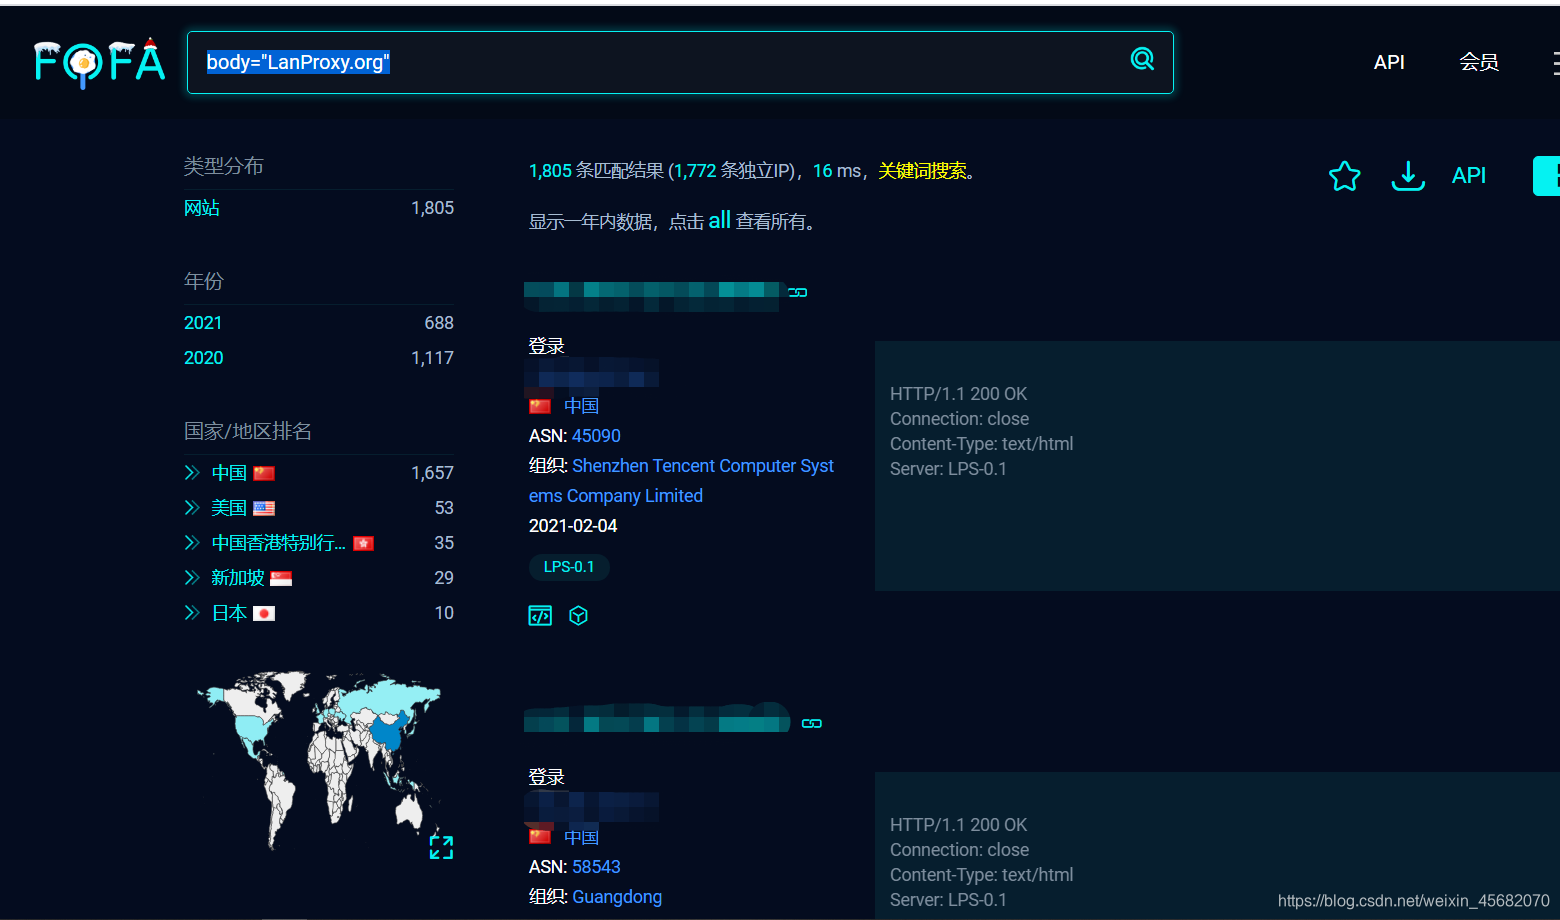Image resolution: width=1560 pixels, height=920 pixels.
Task: Expand the 中国 country row chevron
Action: pyautogui.click(x=192, y=473)
